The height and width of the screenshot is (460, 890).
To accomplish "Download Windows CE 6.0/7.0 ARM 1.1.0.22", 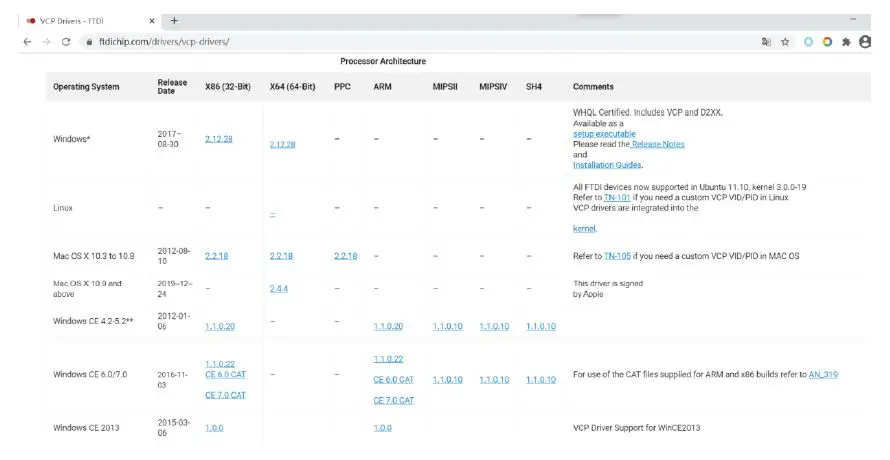I will (388, 359).
